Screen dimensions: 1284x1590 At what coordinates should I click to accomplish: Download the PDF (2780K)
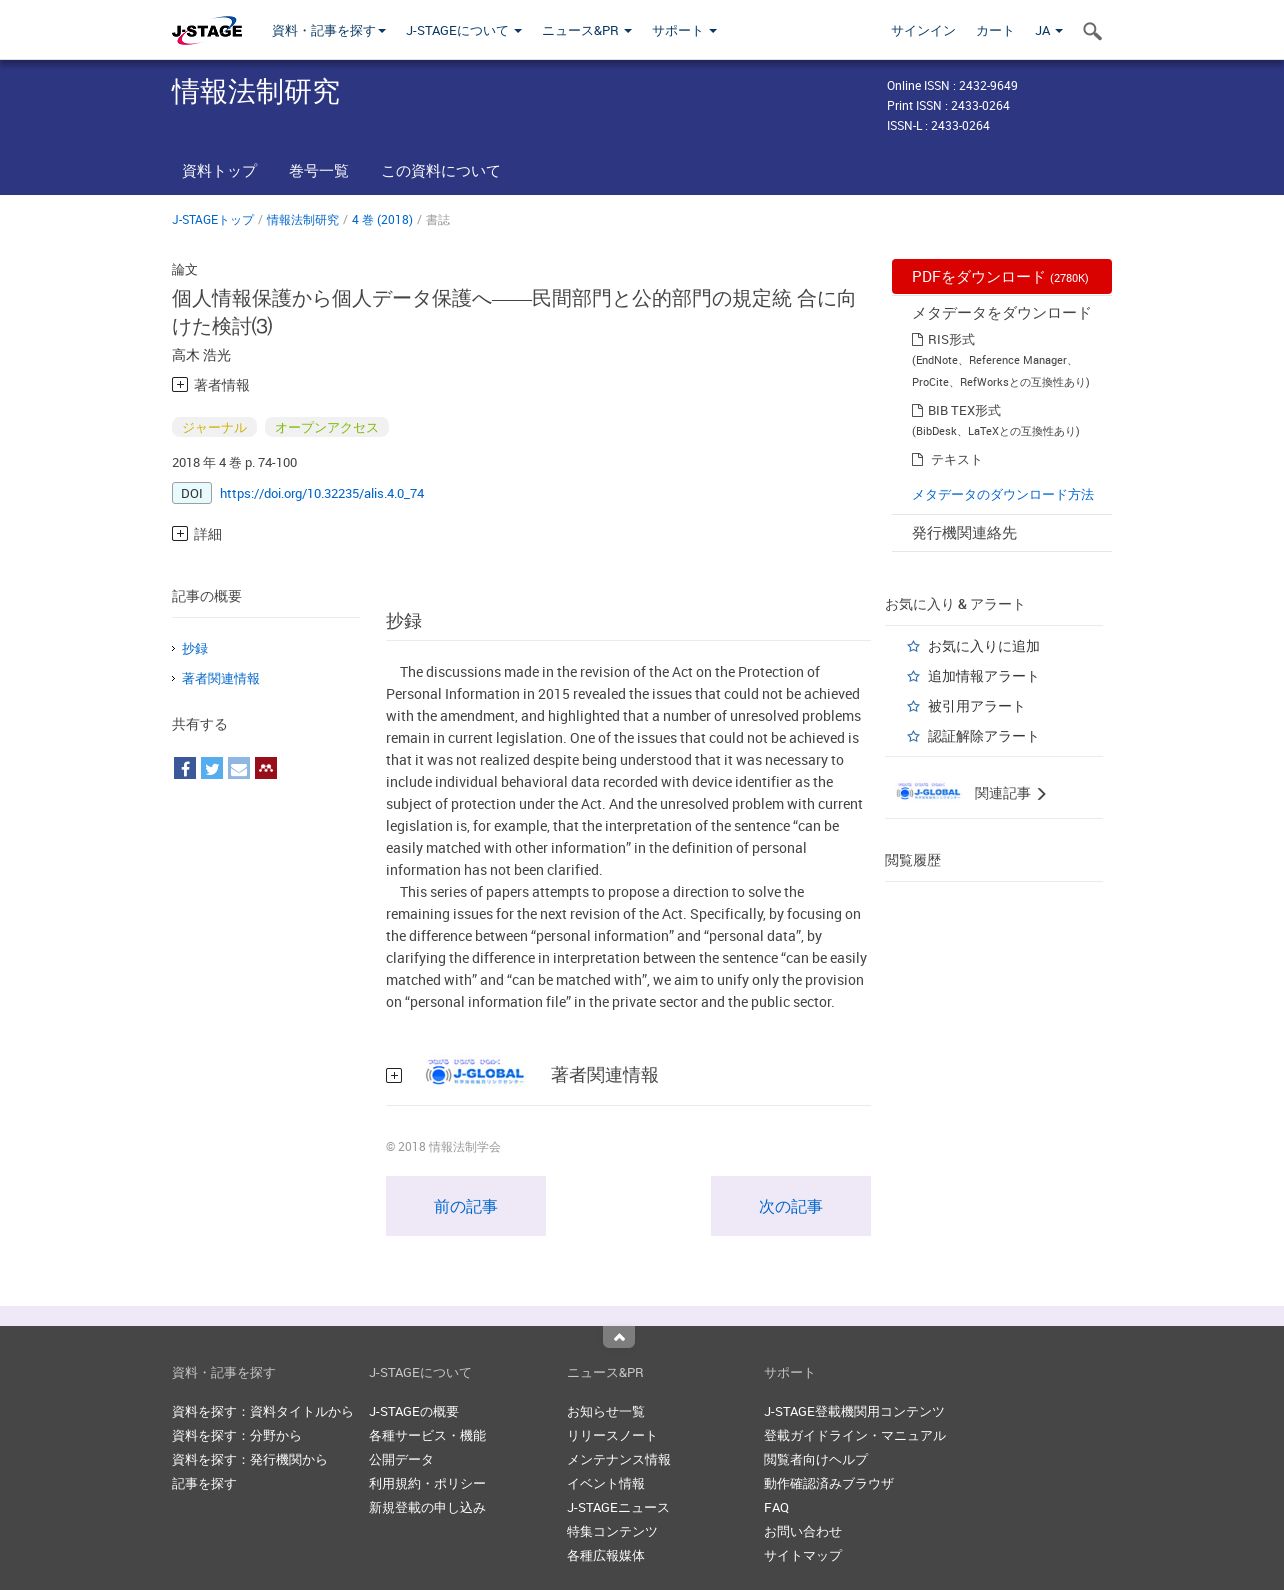point(1002,277)
